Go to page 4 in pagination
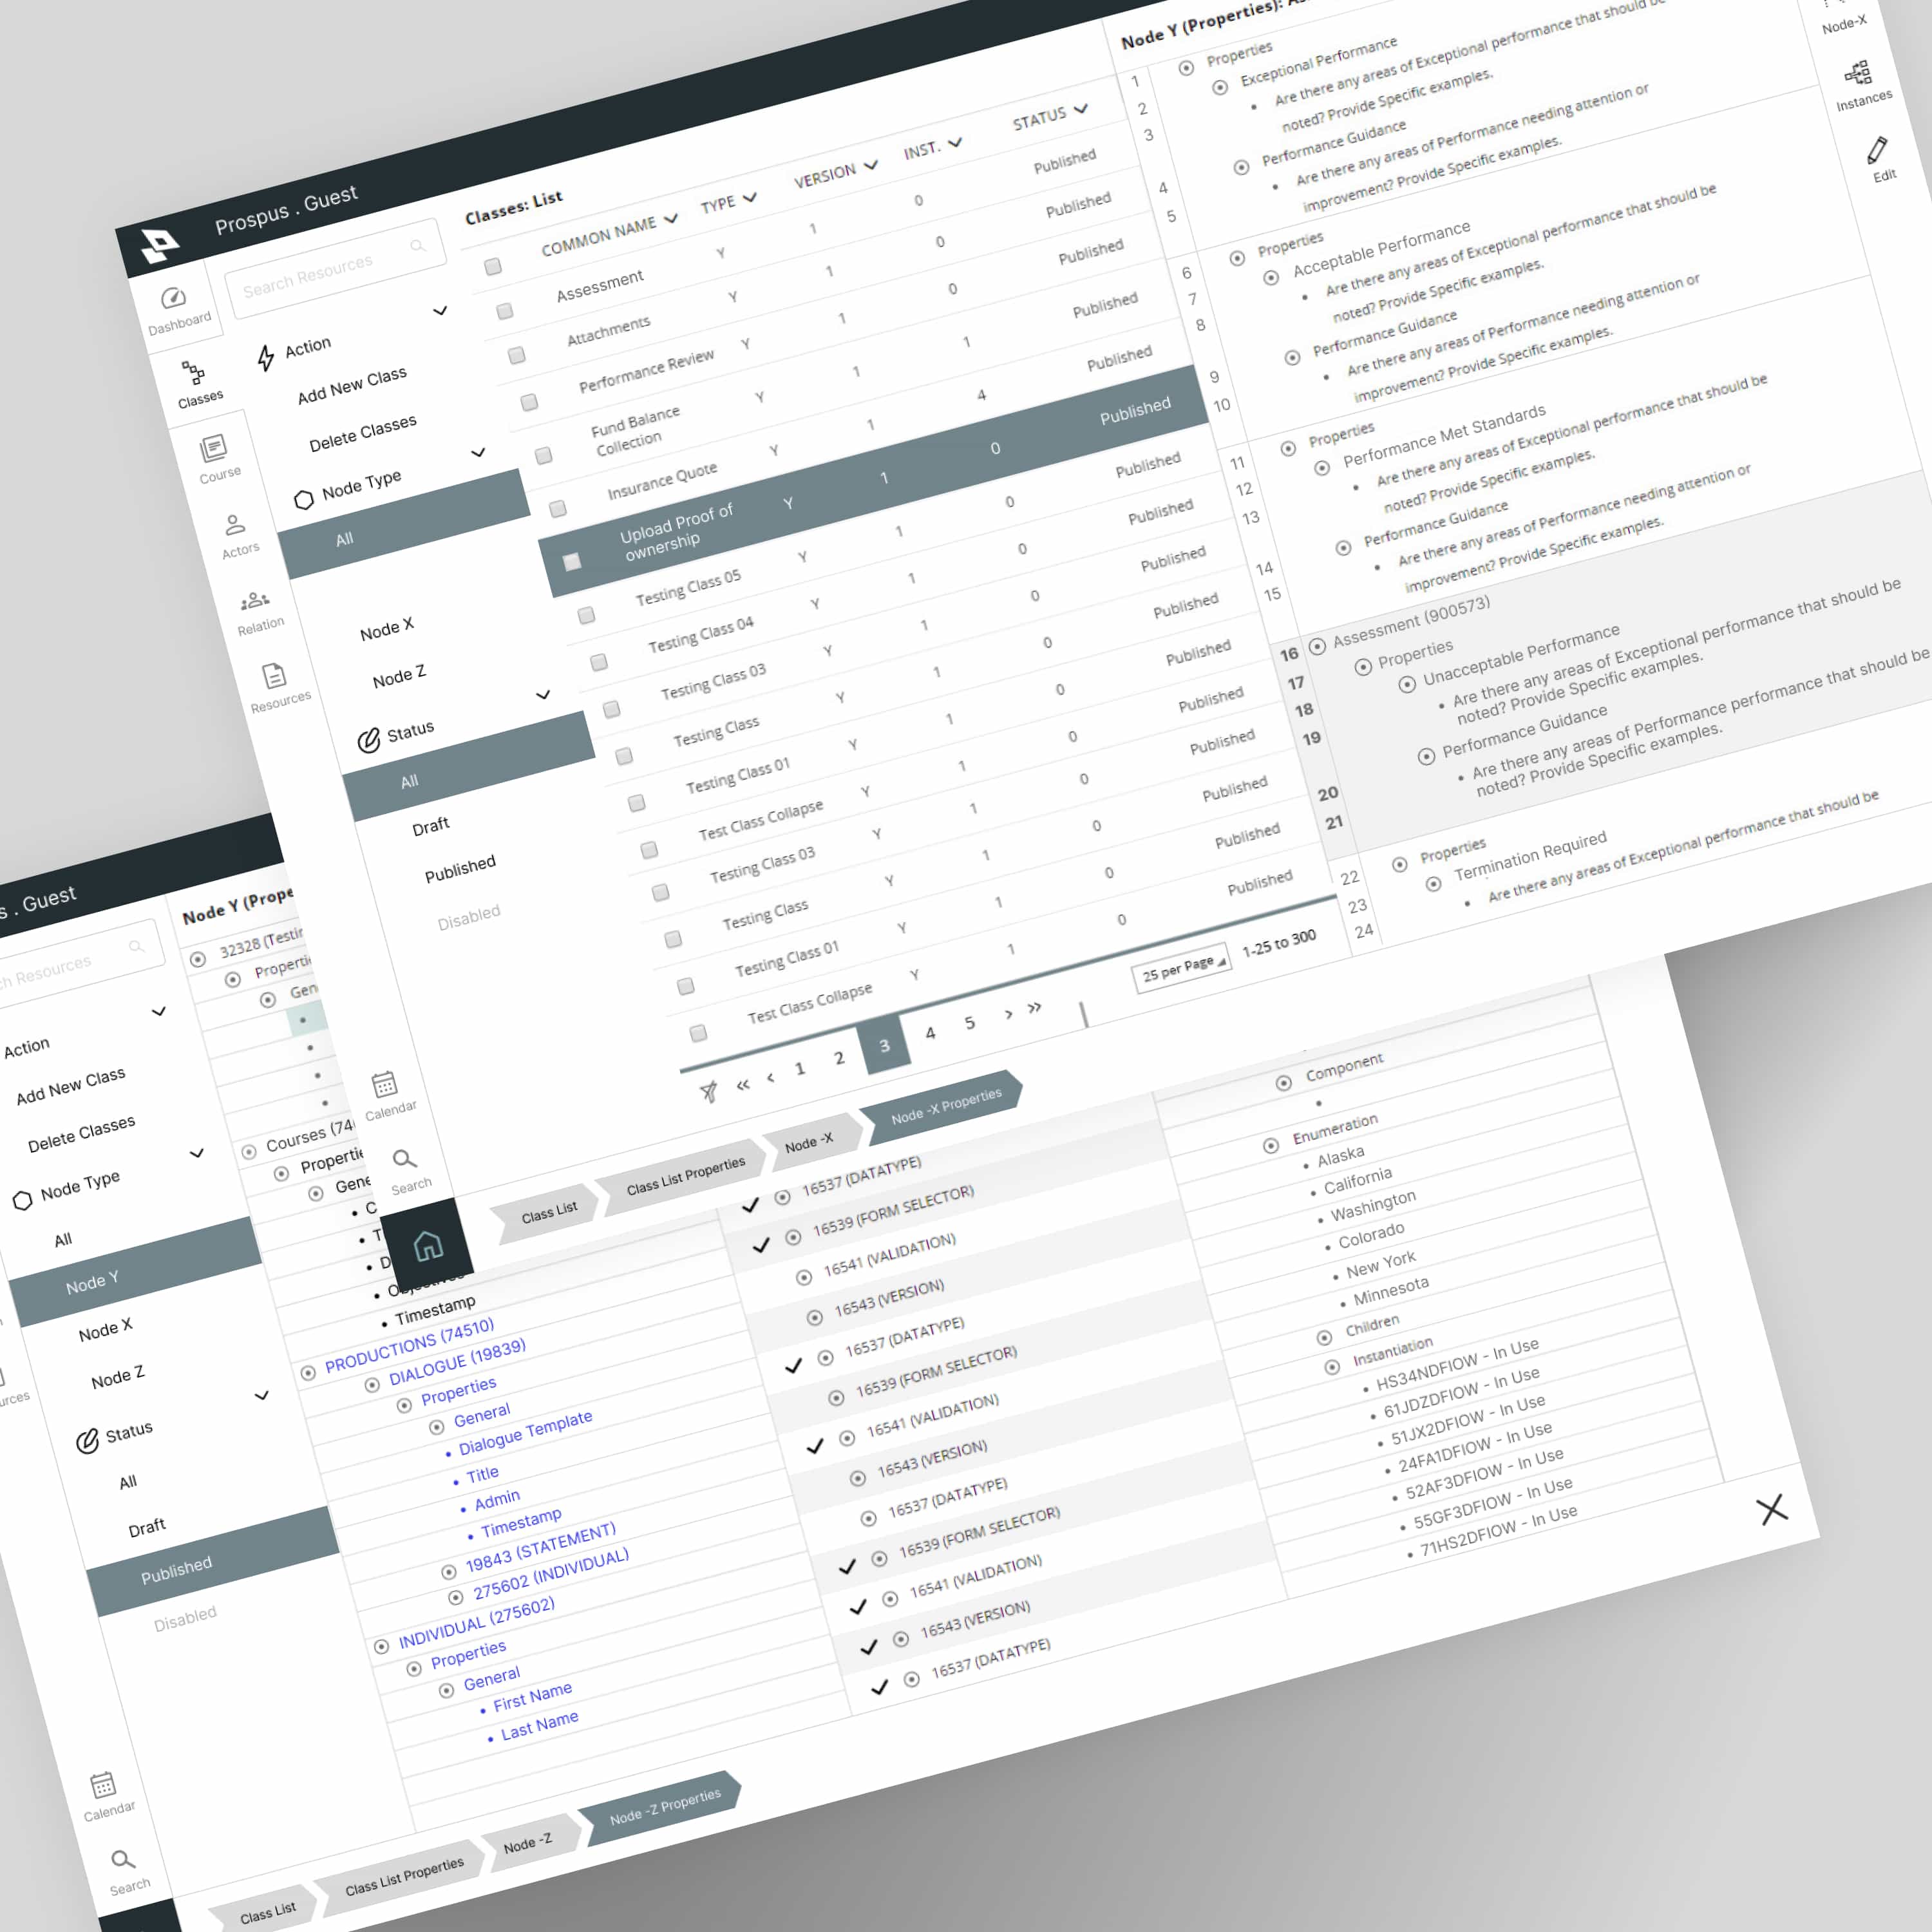This screenshot has width=1932, height=1932. pyautogui.click(x=930, y=1034)
